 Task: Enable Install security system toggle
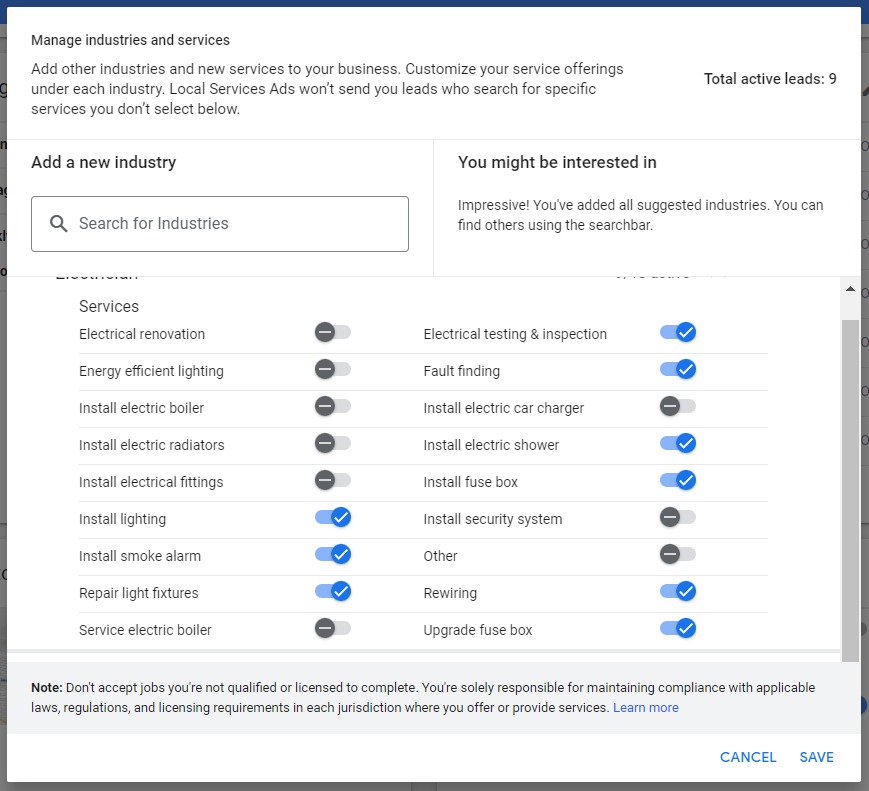coord(678,518)
